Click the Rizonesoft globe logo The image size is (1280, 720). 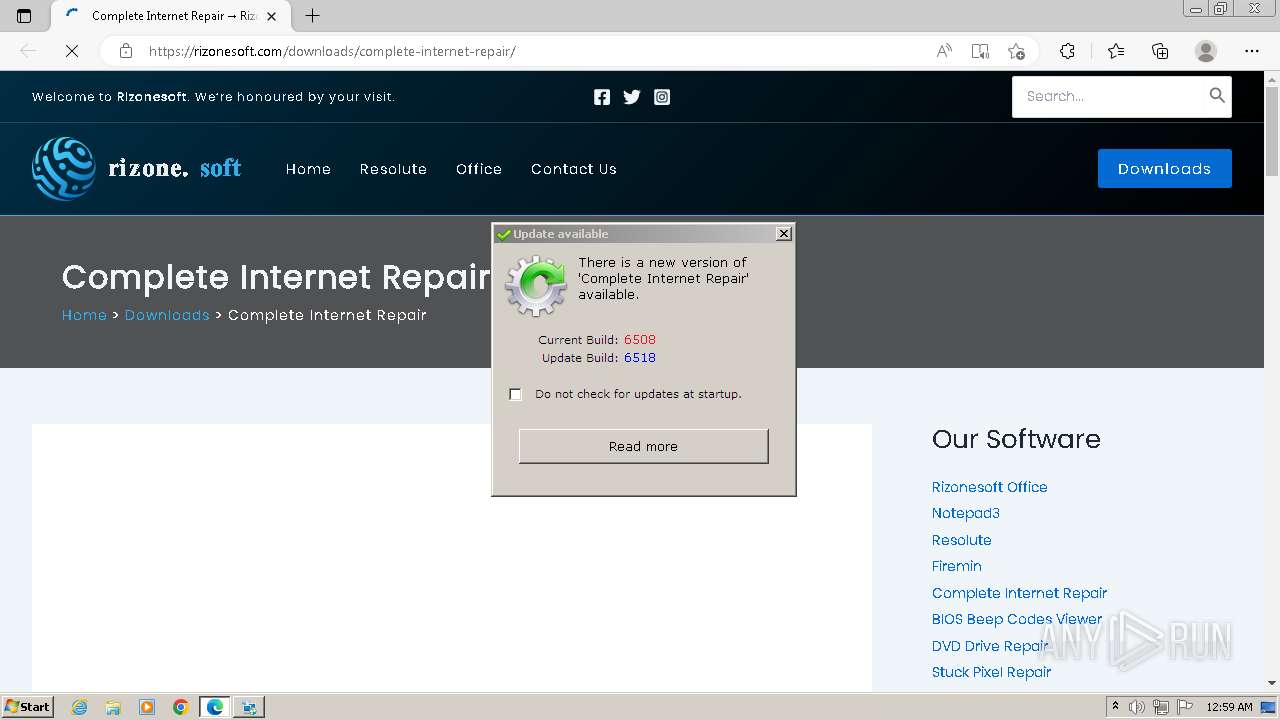(64, 168)
